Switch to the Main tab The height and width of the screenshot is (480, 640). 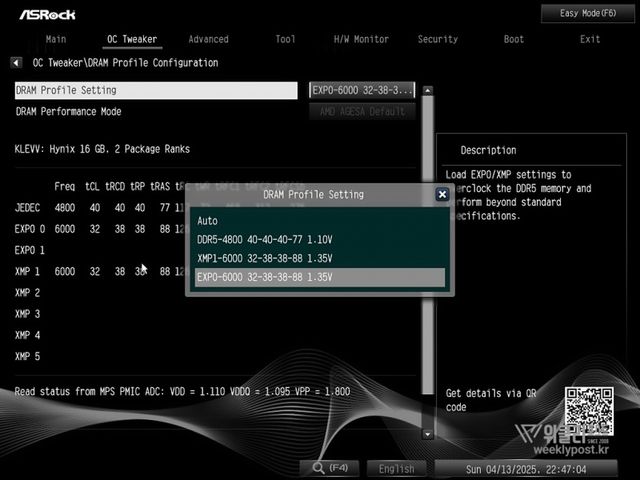[x=56, y=39]
